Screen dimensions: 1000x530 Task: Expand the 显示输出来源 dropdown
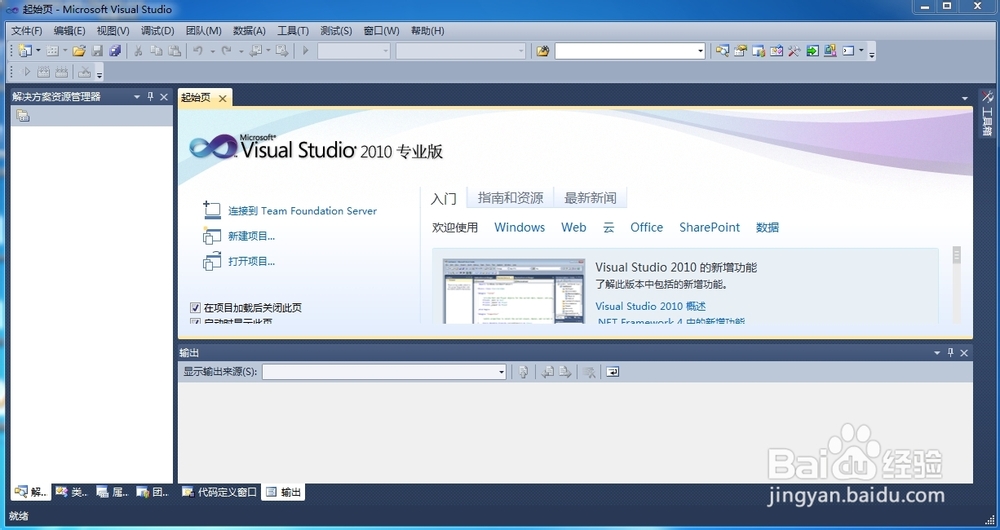[501, 372]
